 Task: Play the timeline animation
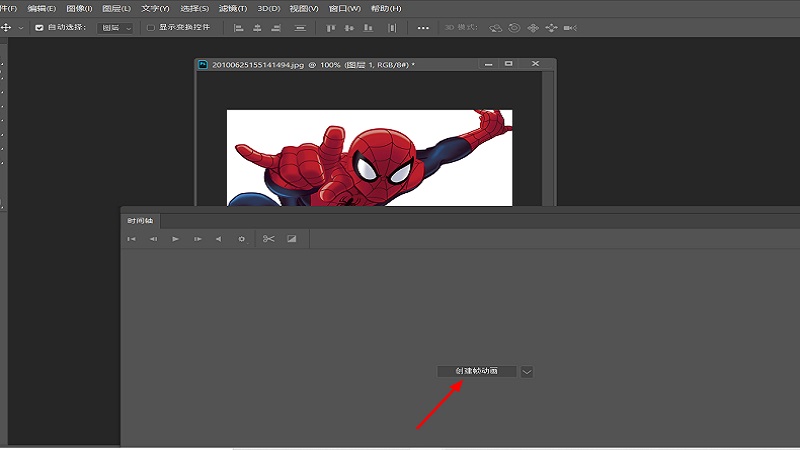tap(176, 239)
